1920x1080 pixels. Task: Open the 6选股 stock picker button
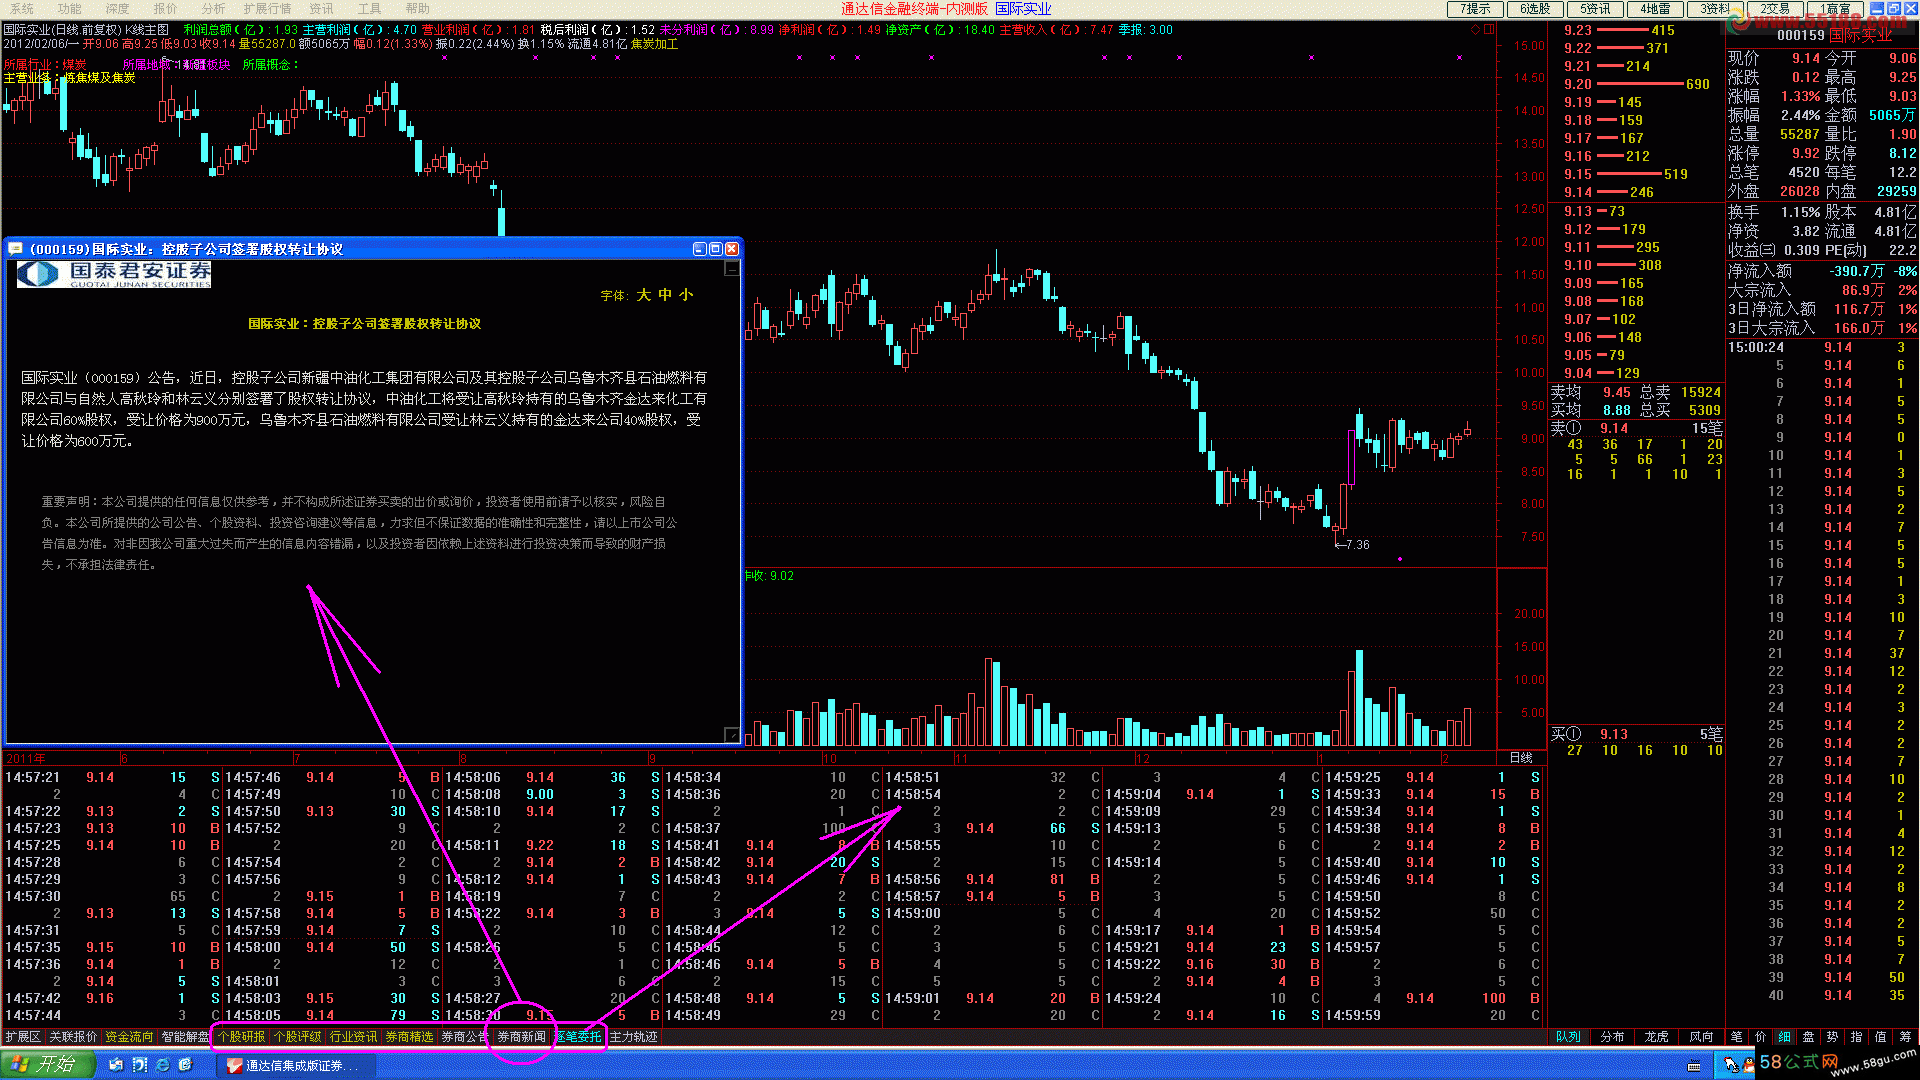[x=1535, y=9]
